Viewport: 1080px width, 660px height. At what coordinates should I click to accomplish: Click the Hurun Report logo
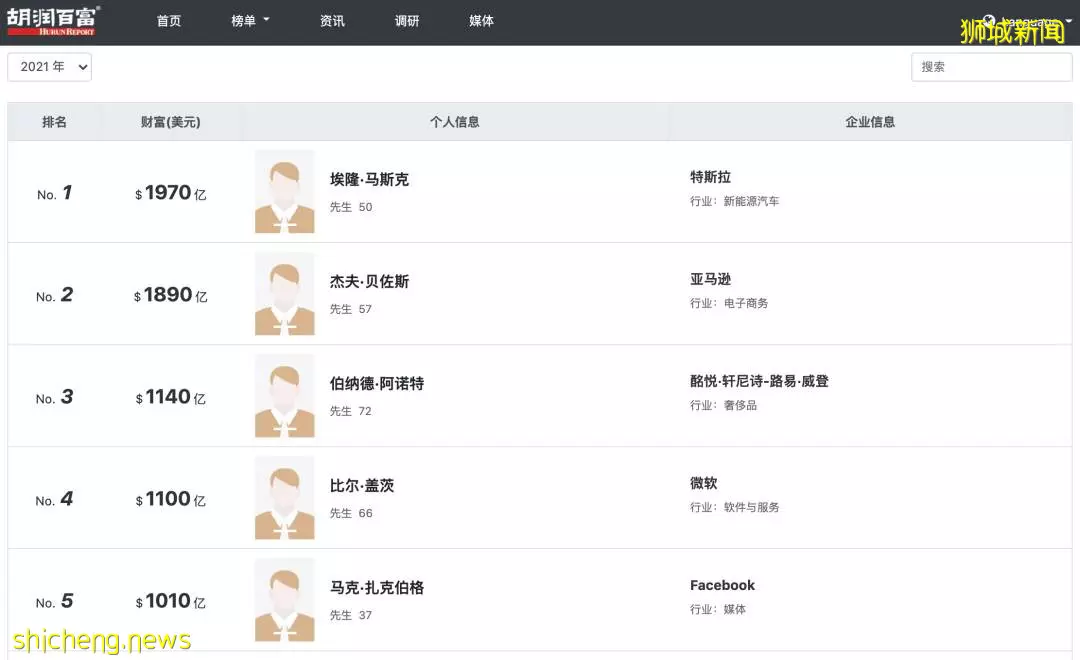[x=53, y=21]
